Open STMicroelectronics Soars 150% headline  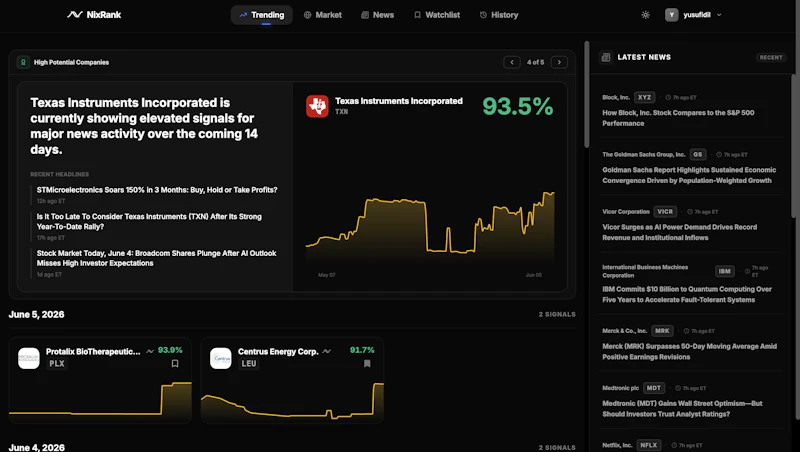(x=157, y=190)
